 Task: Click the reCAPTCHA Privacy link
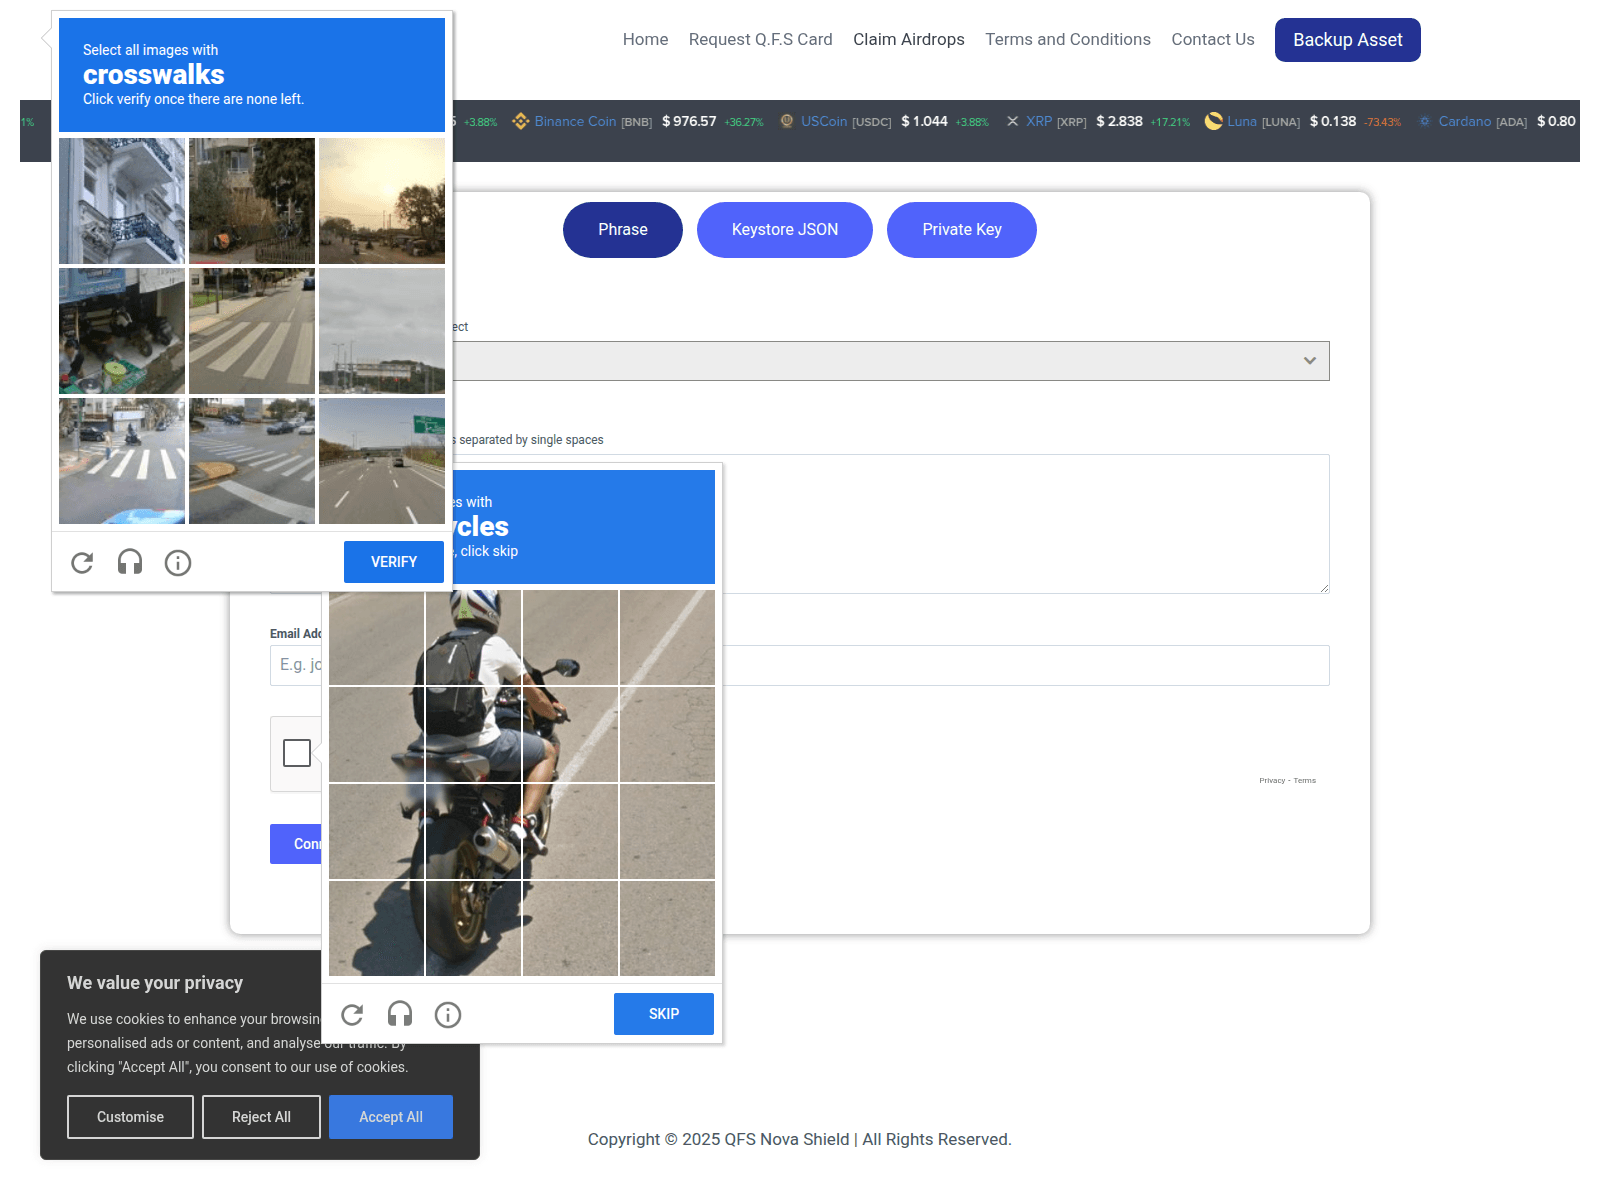[1272, 781]
